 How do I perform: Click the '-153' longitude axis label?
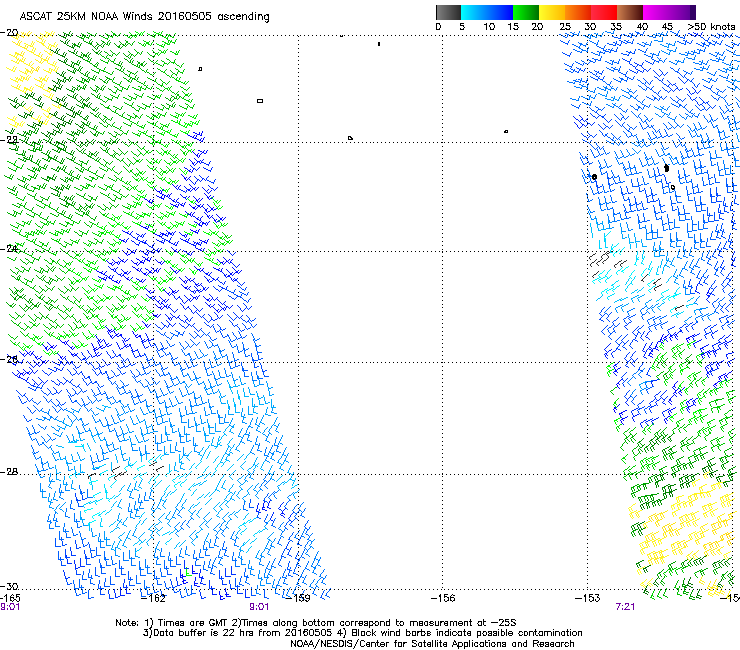tap(587, 598)
